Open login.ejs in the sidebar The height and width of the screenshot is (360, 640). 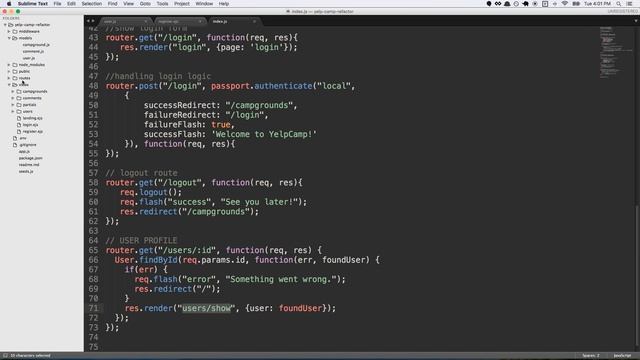30,125
